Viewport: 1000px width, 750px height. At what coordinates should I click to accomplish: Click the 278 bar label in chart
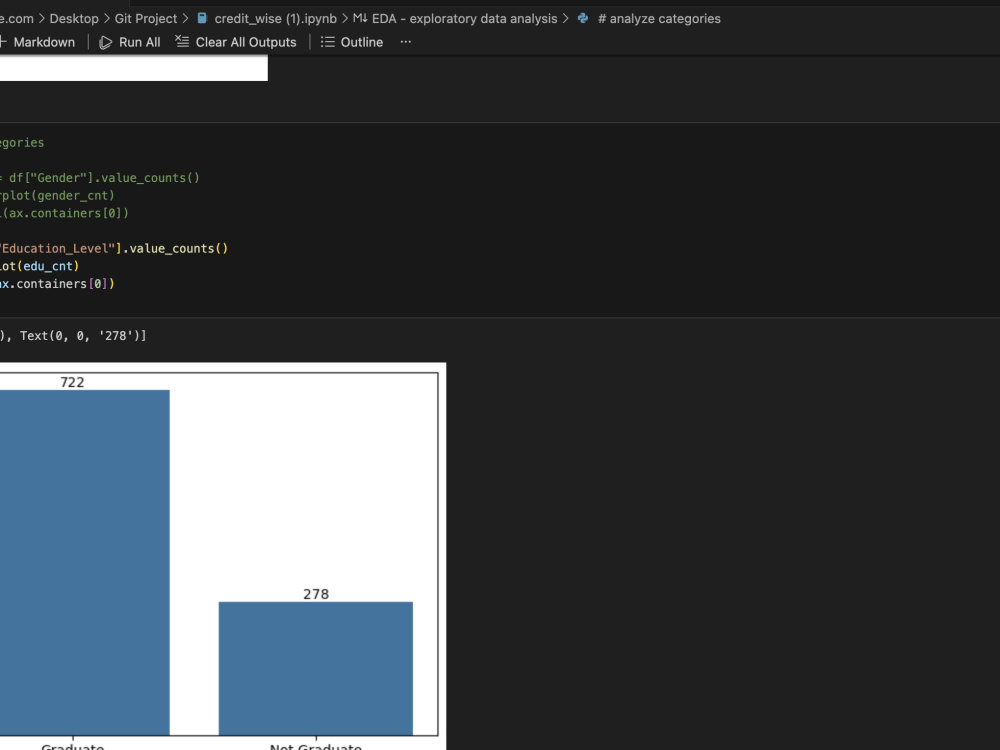pyautogui.click(x=316, y=594)
